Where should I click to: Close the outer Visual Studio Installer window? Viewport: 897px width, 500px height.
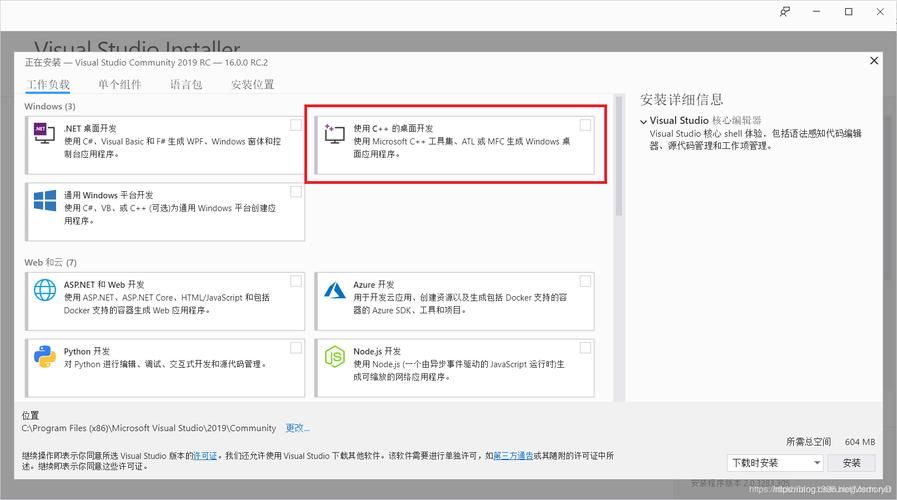[x=880, y=11]
